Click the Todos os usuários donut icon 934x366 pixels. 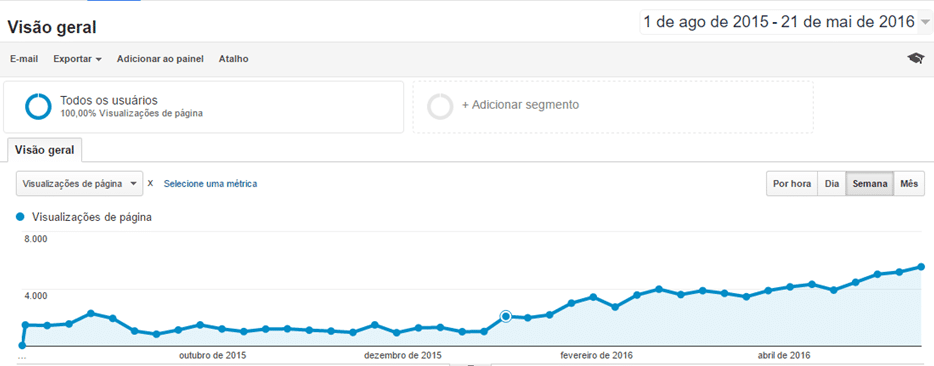coord(39,107)
